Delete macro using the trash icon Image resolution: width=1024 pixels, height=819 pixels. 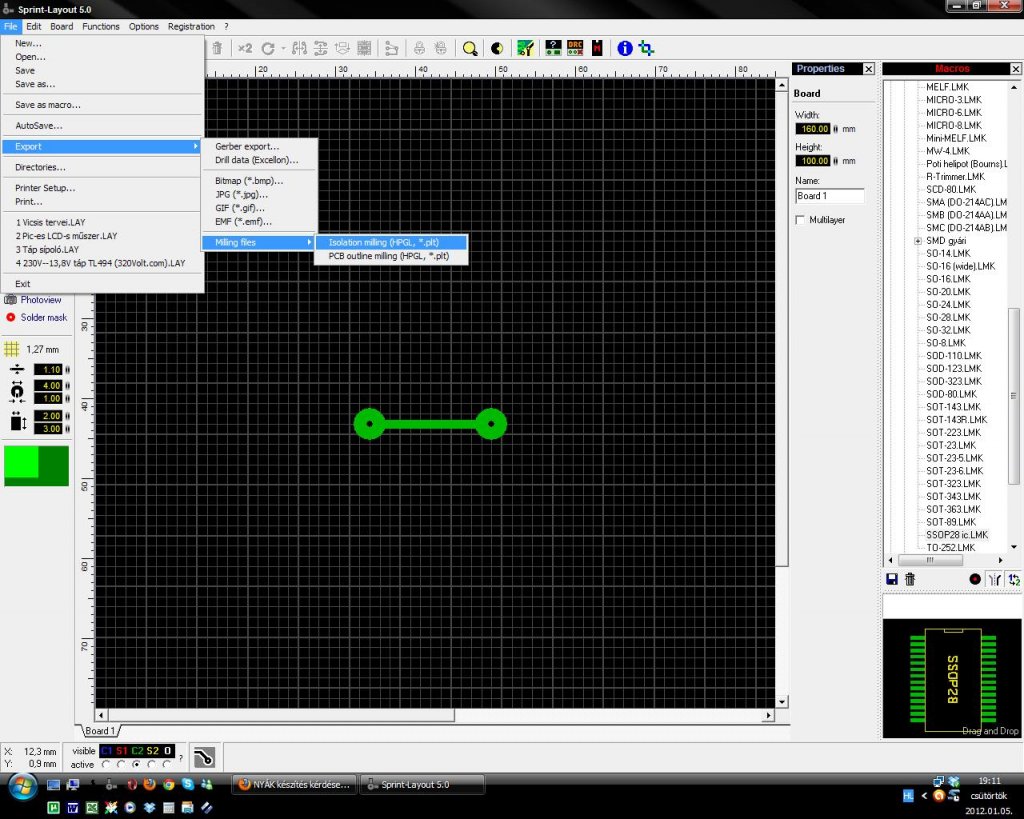[910, 578]
